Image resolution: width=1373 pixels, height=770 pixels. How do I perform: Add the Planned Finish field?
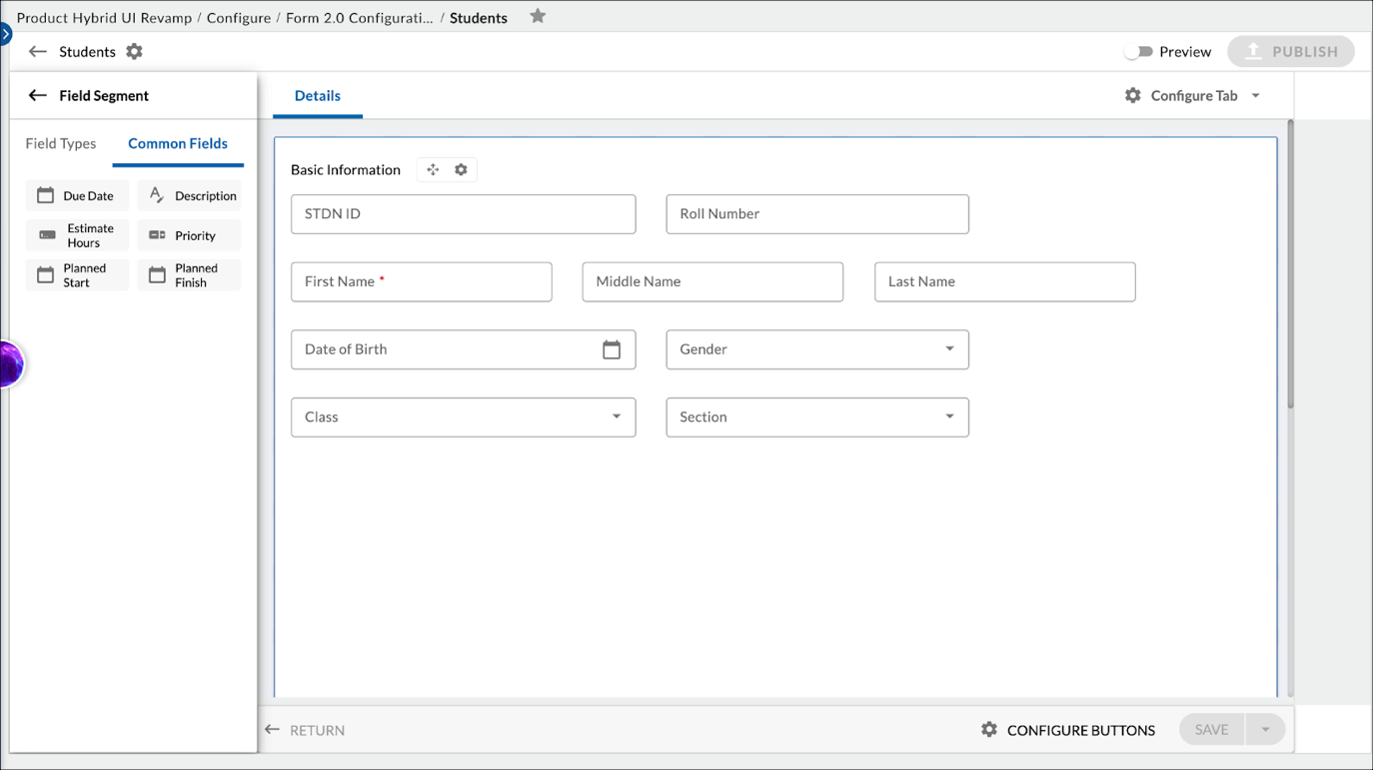click(x=189, y=274)
